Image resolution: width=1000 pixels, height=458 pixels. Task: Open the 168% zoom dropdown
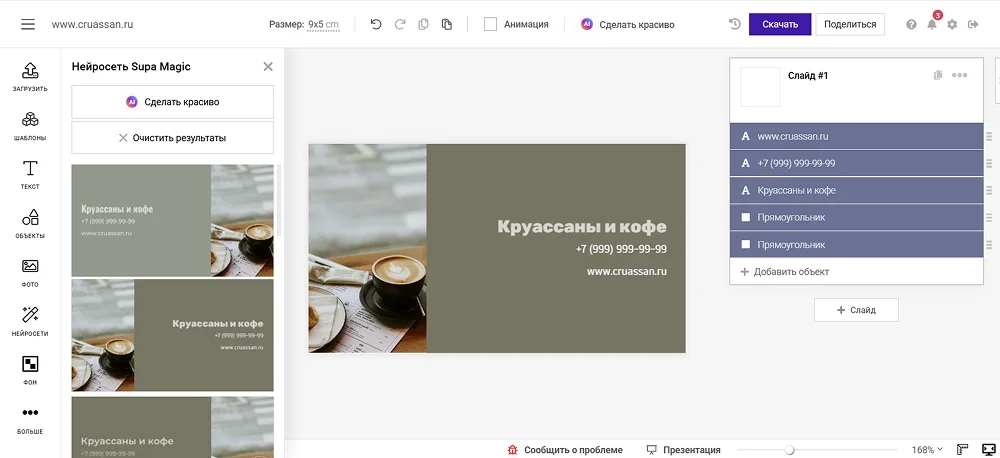(927, 450)
